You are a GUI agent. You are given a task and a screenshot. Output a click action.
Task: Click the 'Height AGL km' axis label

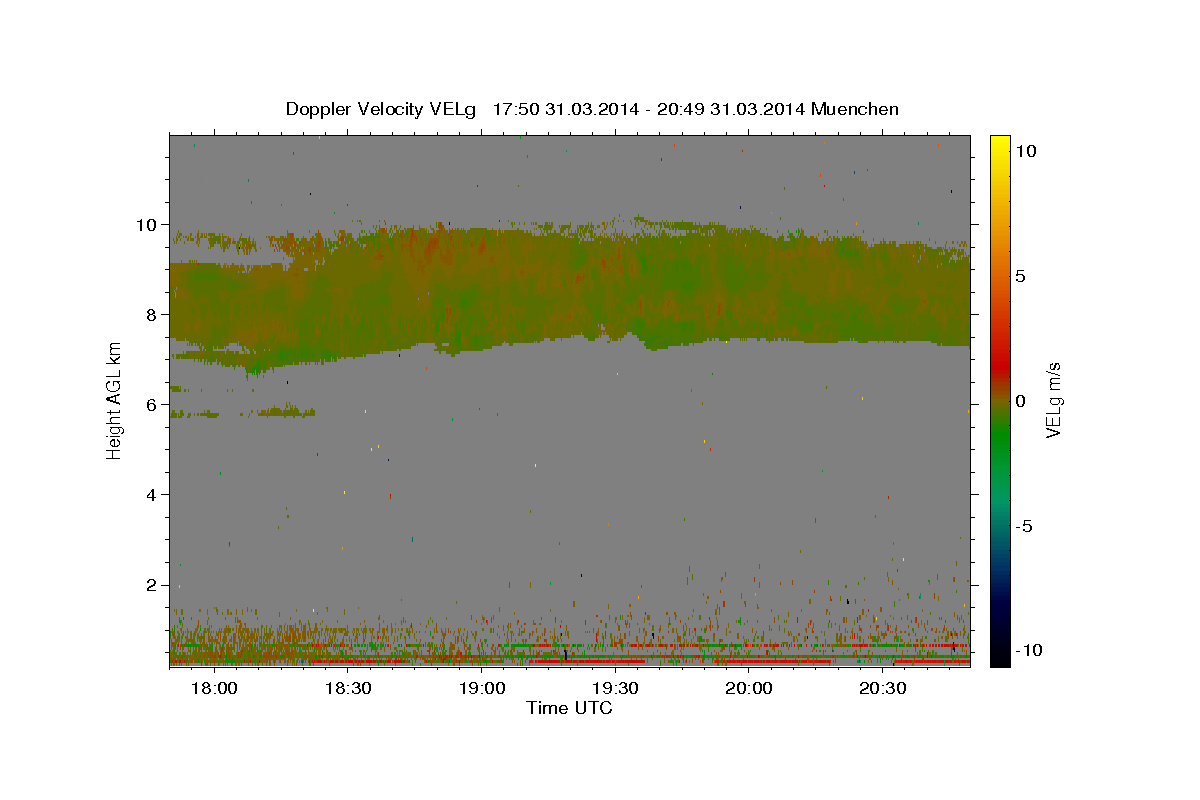pos(114,400)
